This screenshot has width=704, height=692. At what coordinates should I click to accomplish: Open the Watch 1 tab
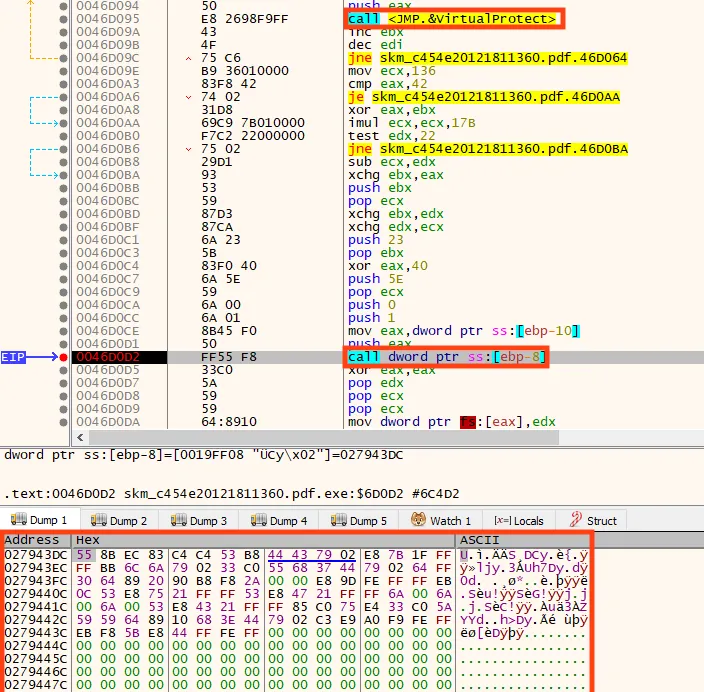440,520
